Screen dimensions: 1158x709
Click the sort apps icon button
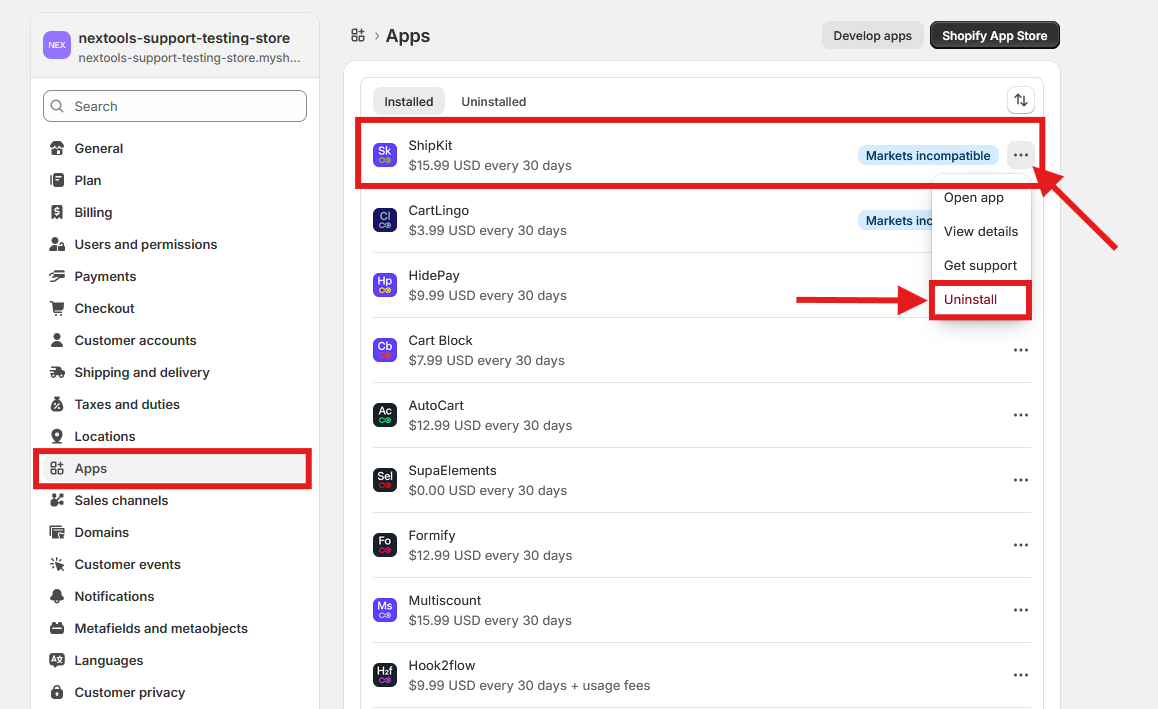[1020, 100]
